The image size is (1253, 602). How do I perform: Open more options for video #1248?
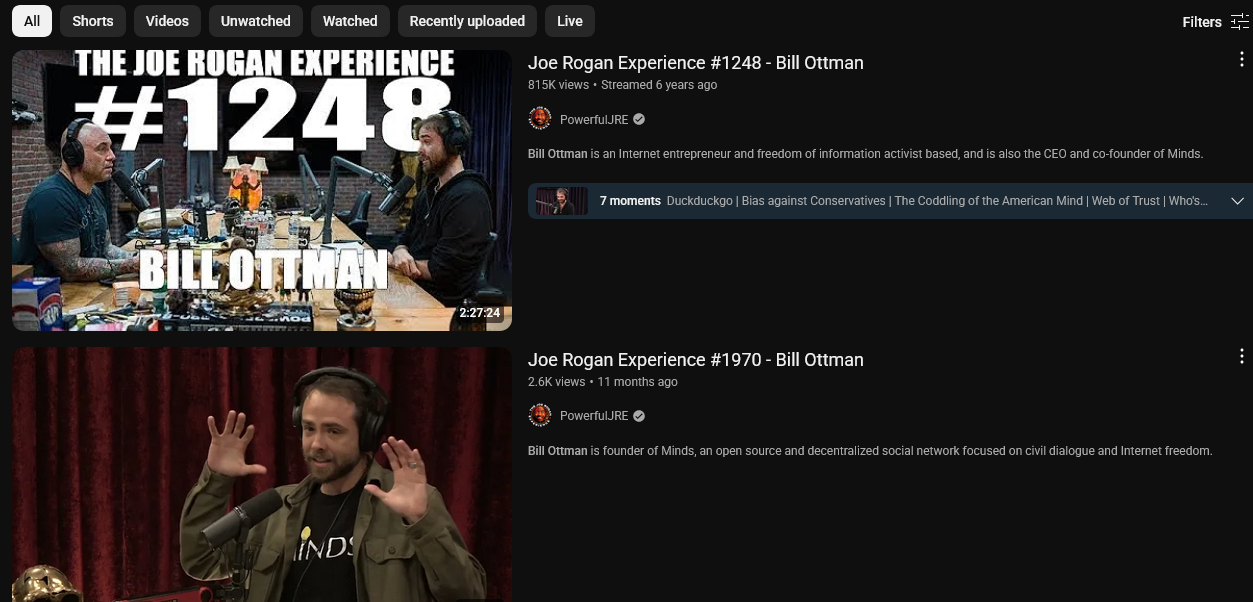tap(1241, 60)
